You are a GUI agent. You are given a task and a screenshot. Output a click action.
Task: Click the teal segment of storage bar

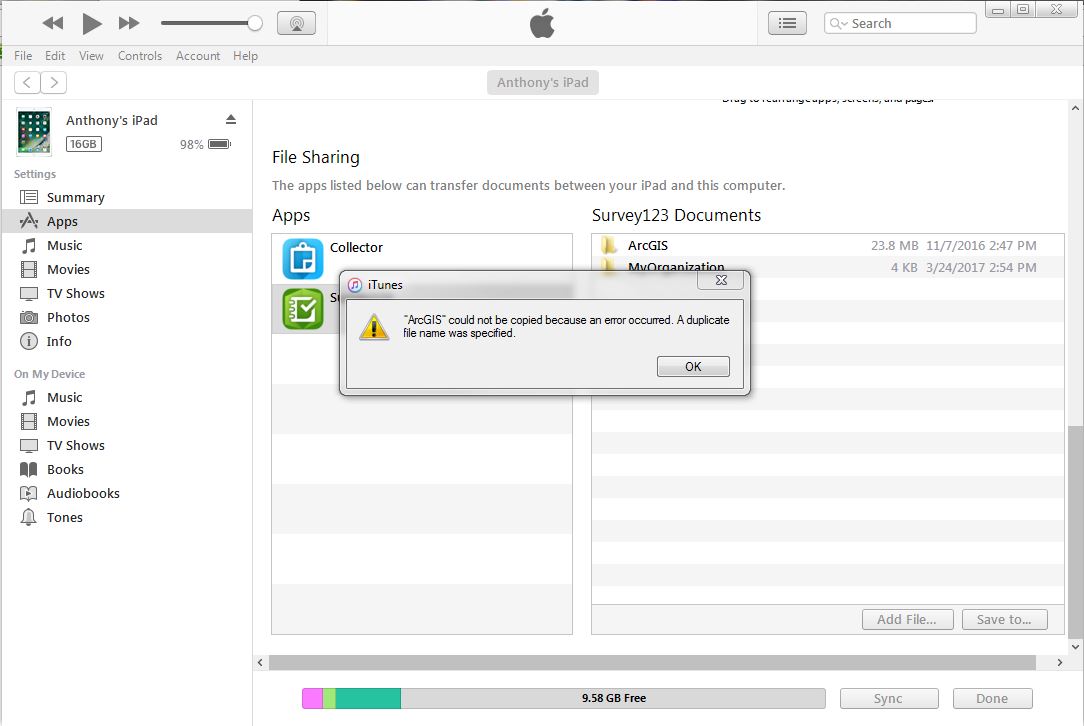tap(368, 698)
